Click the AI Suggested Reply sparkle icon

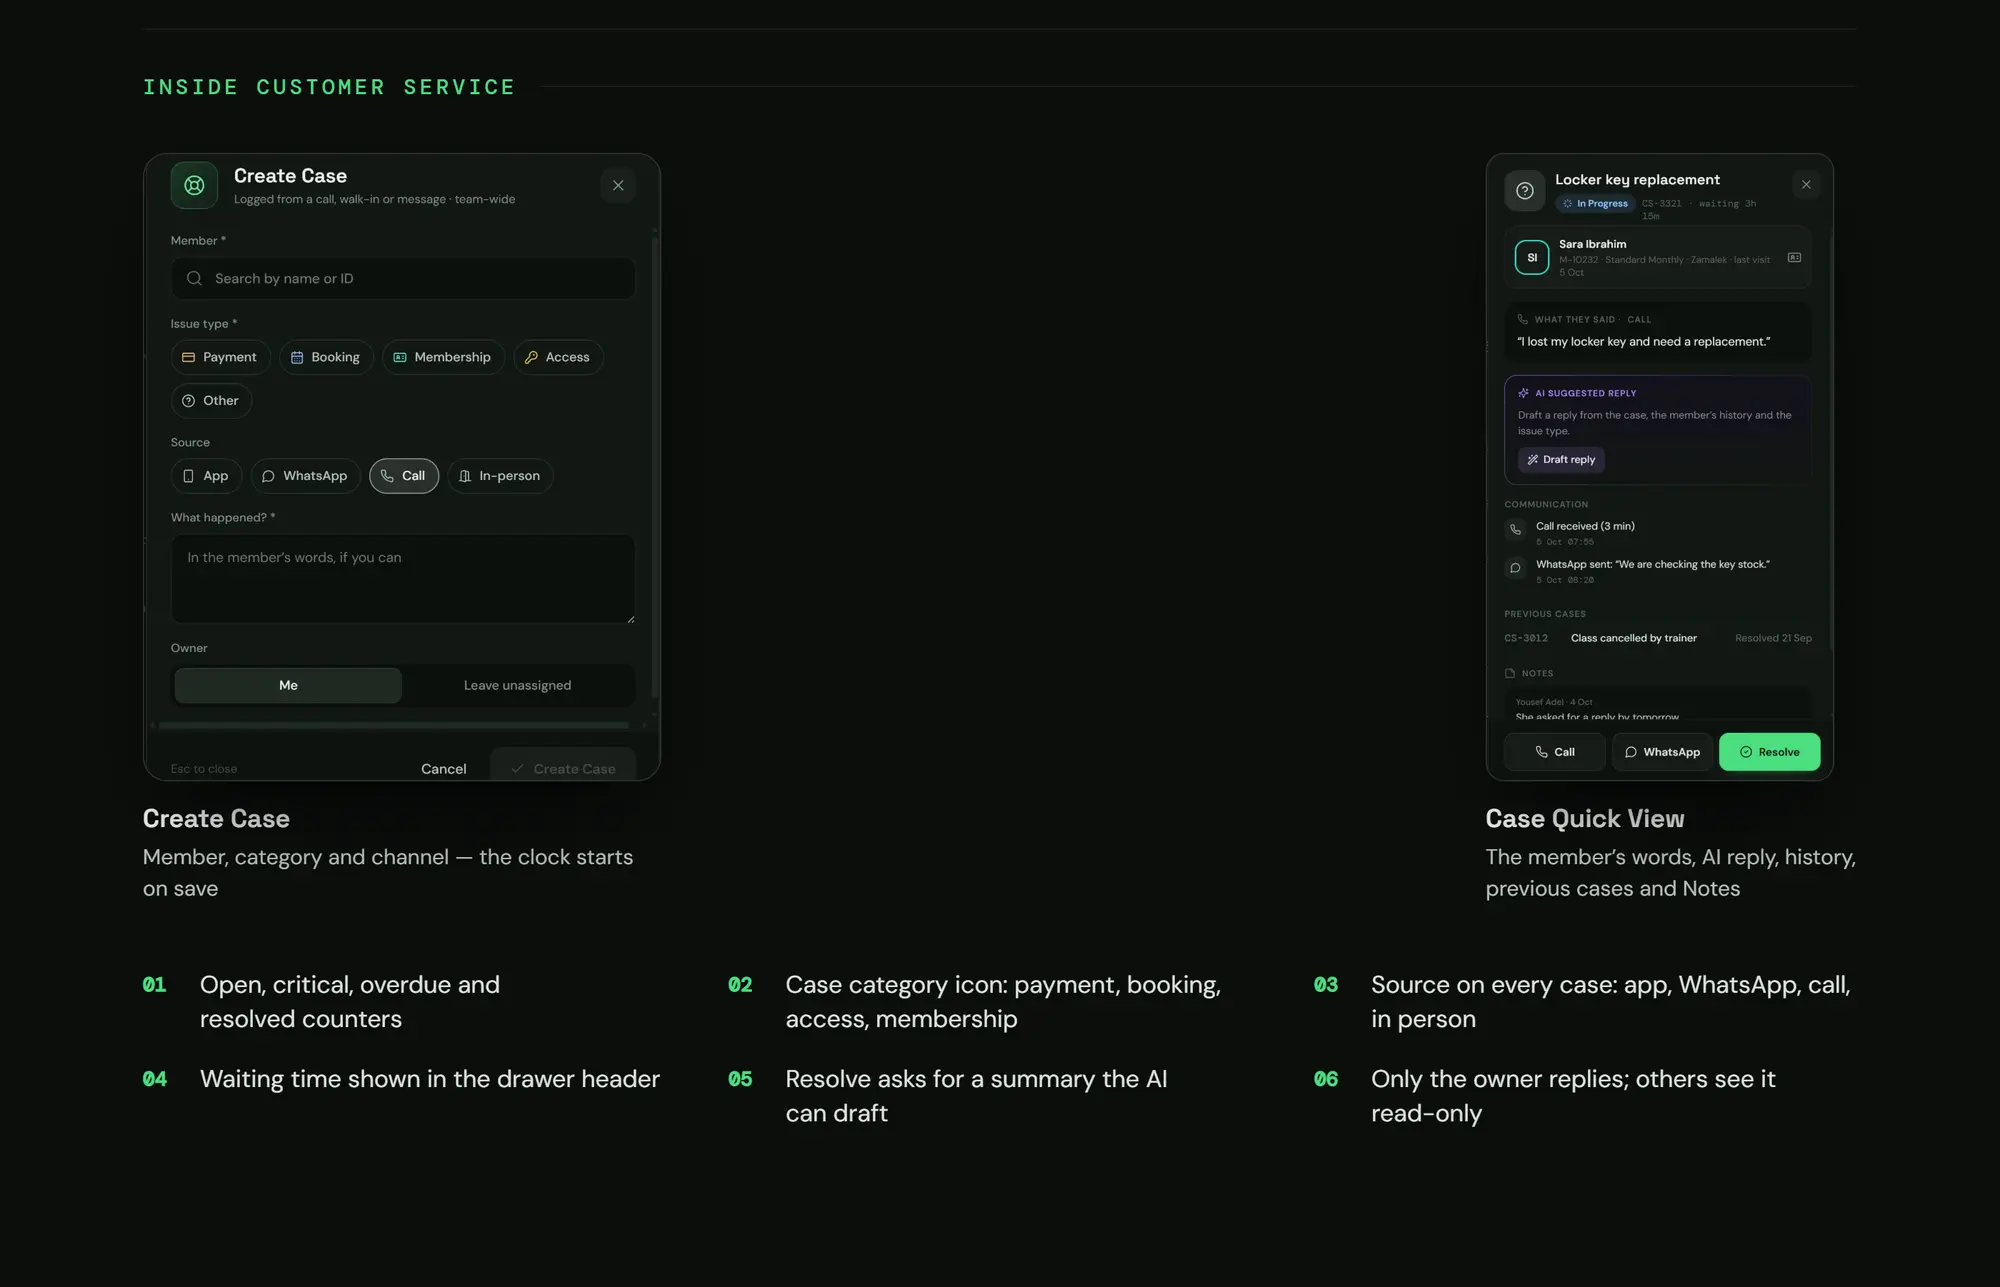1524,393
